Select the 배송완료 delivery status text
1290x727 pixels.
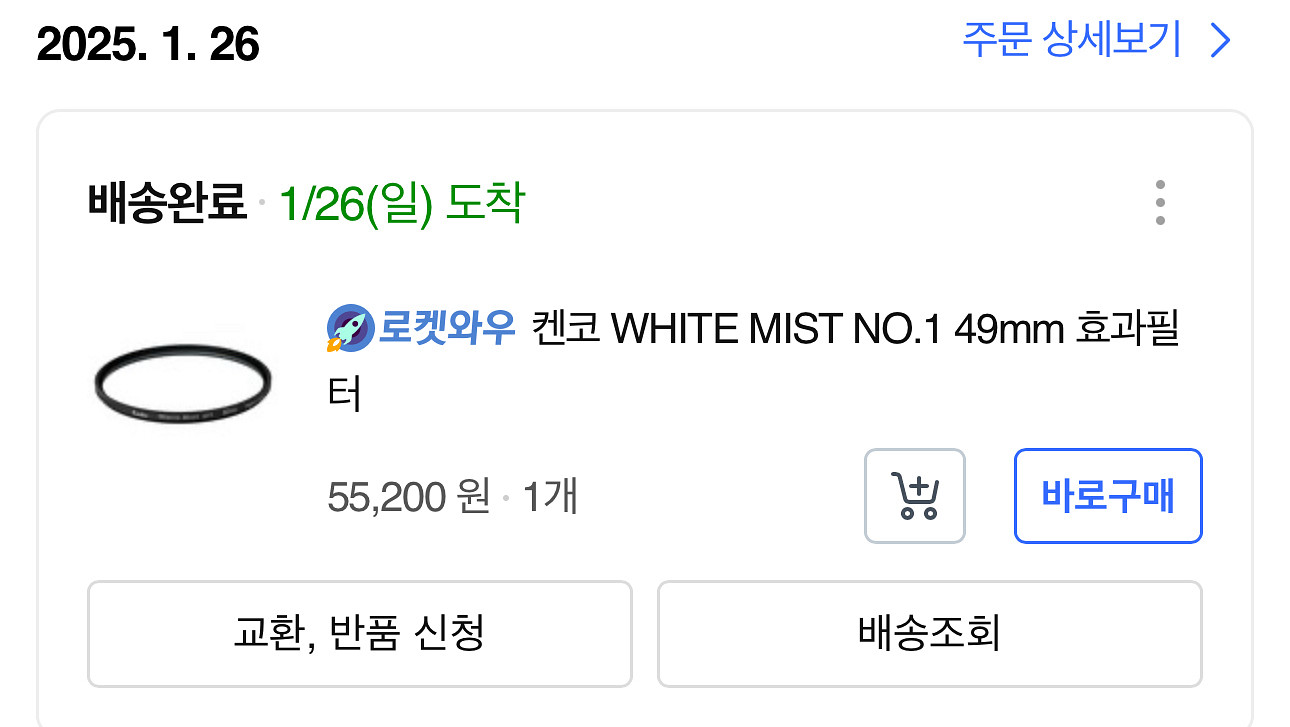point(167,204)
